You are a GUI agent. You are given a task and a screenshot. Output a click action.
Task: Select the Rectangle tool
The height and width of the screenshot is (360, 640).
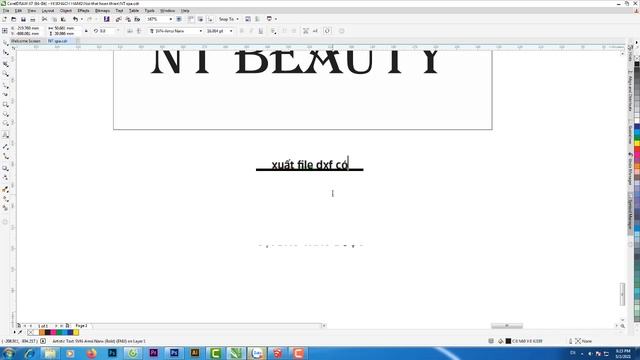pyautogui.click(x=5, y=104)
